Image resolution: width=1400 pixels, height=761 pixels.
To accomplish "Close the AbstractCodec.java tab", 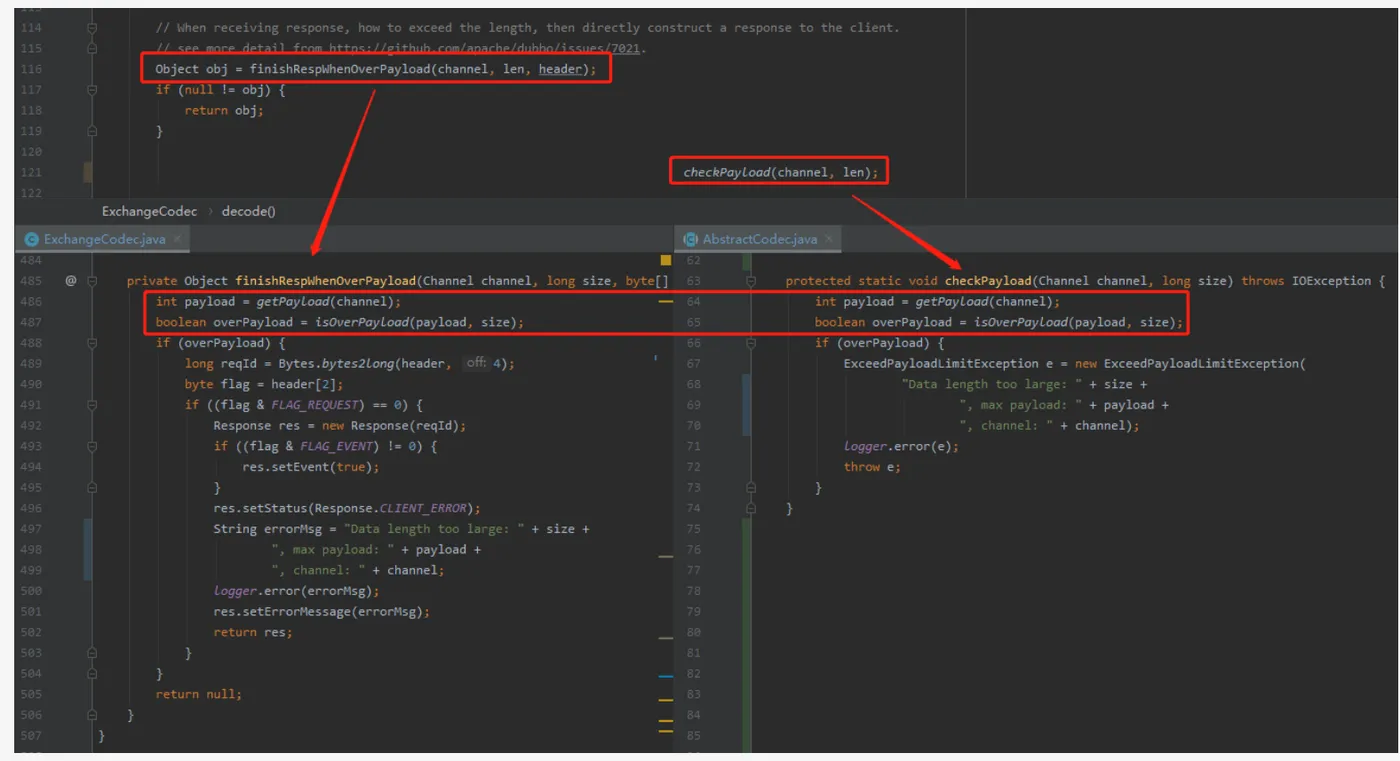I will [831, 239].
